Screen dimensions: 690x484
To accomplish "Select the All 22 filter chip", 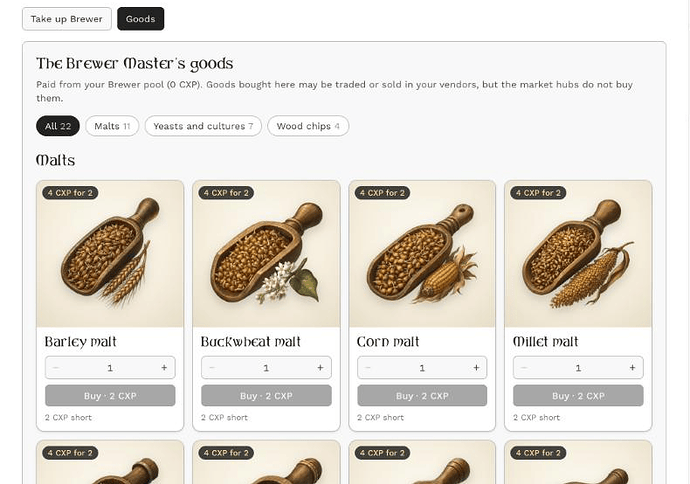I will (58, 126).
